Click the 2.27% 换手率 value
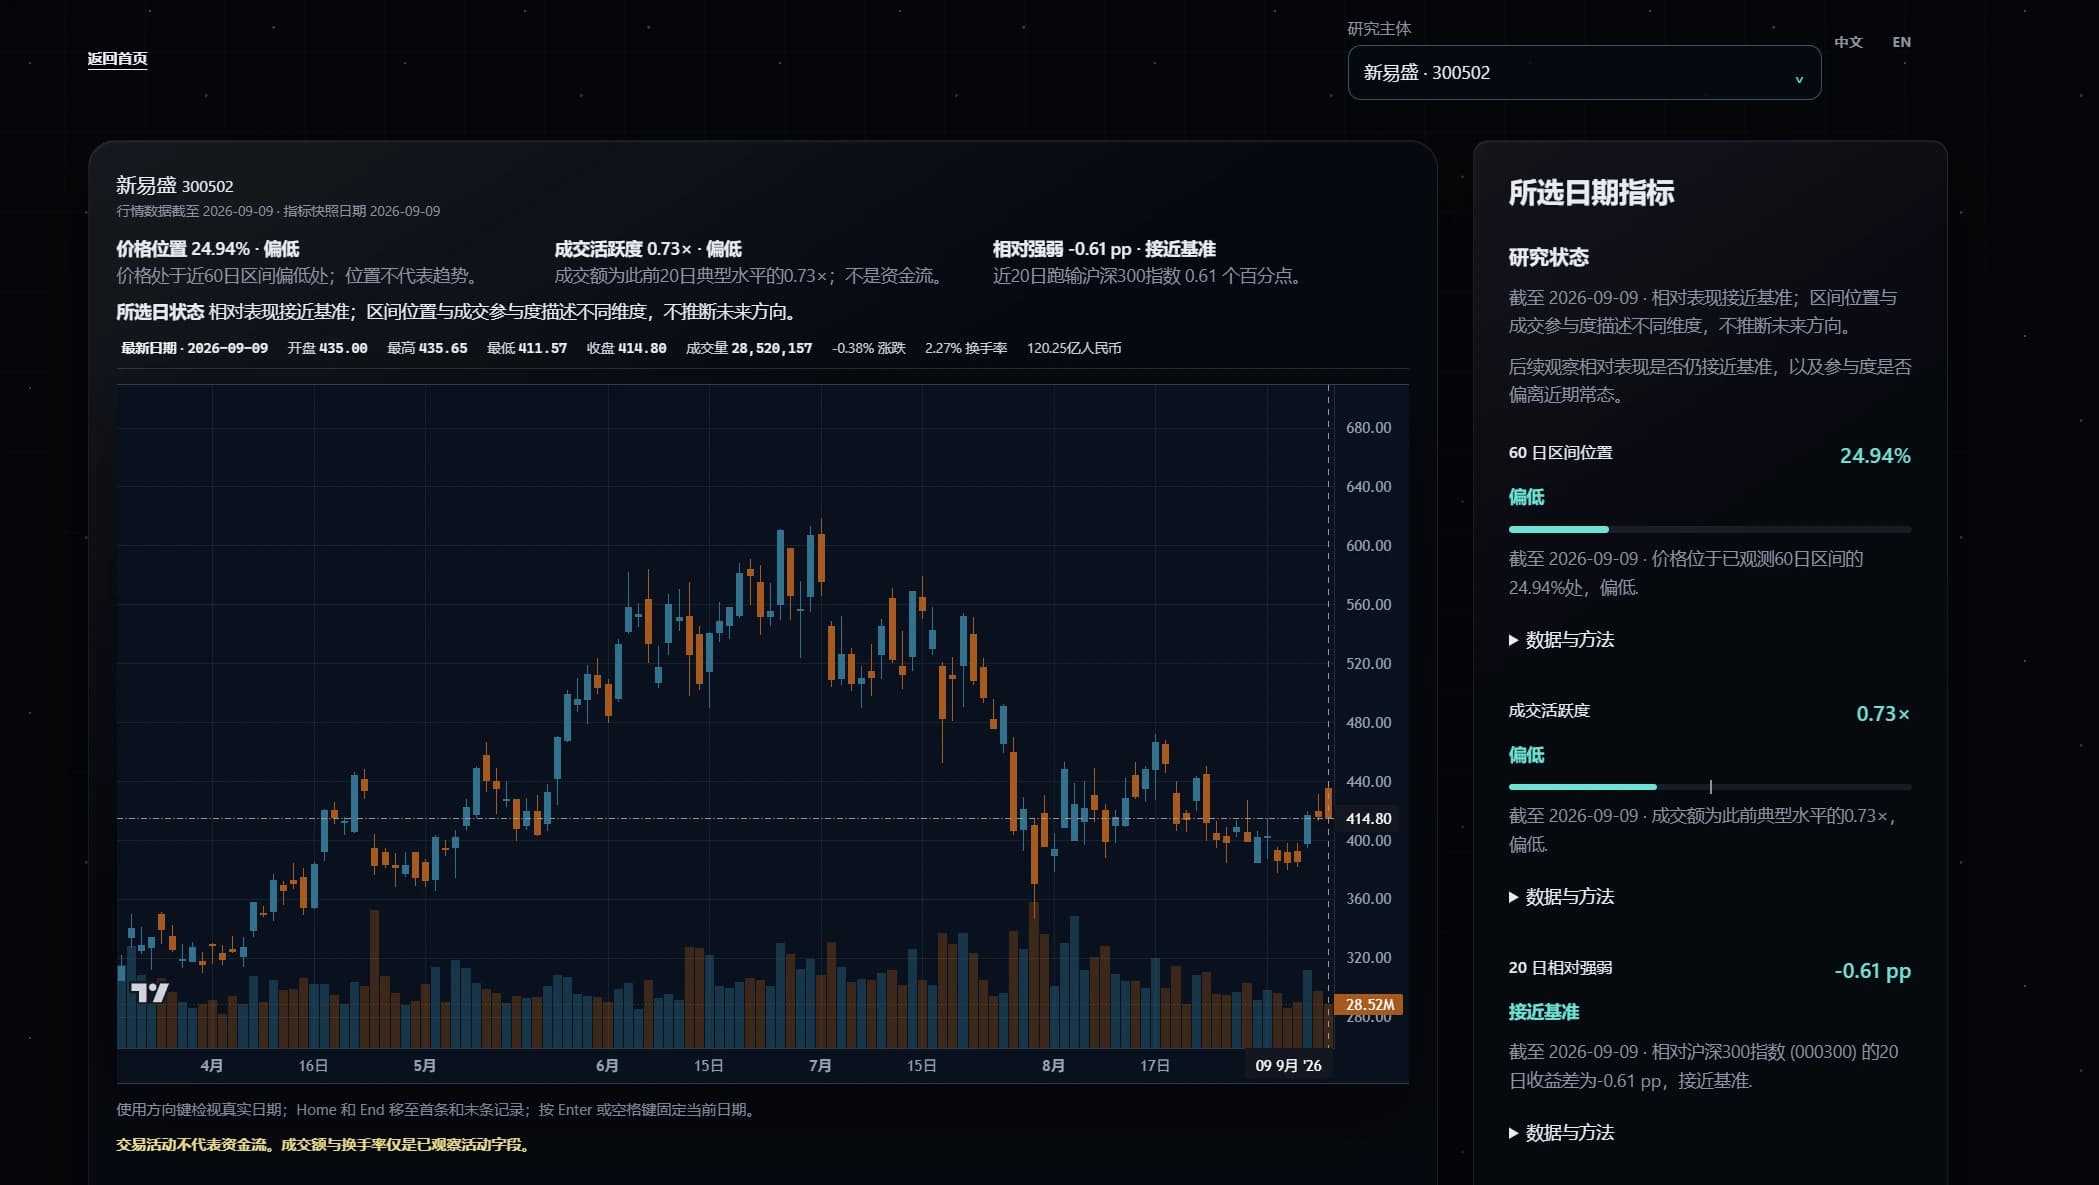The image size is (2099, 1185). click(x=965, y=348)
